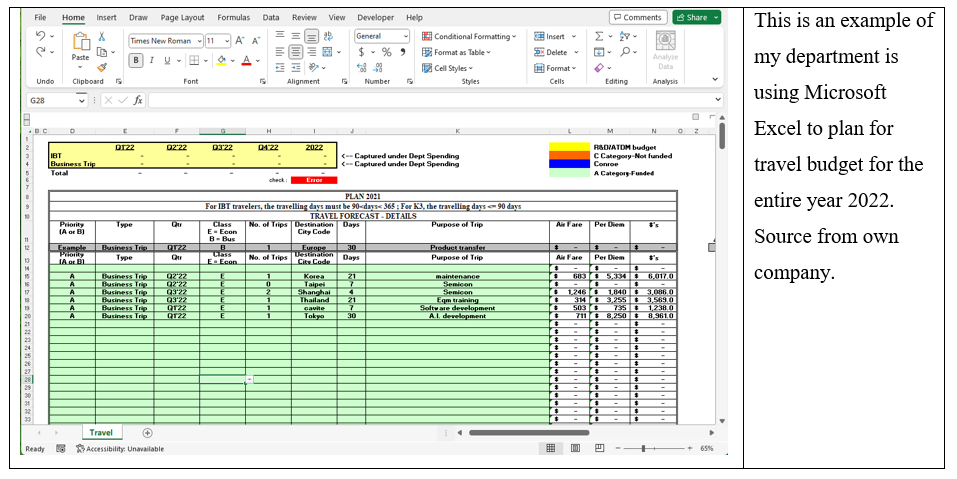Add a new sheet with plus icon
The height and width of the screenshot is (479, 957).
point(147,433)
